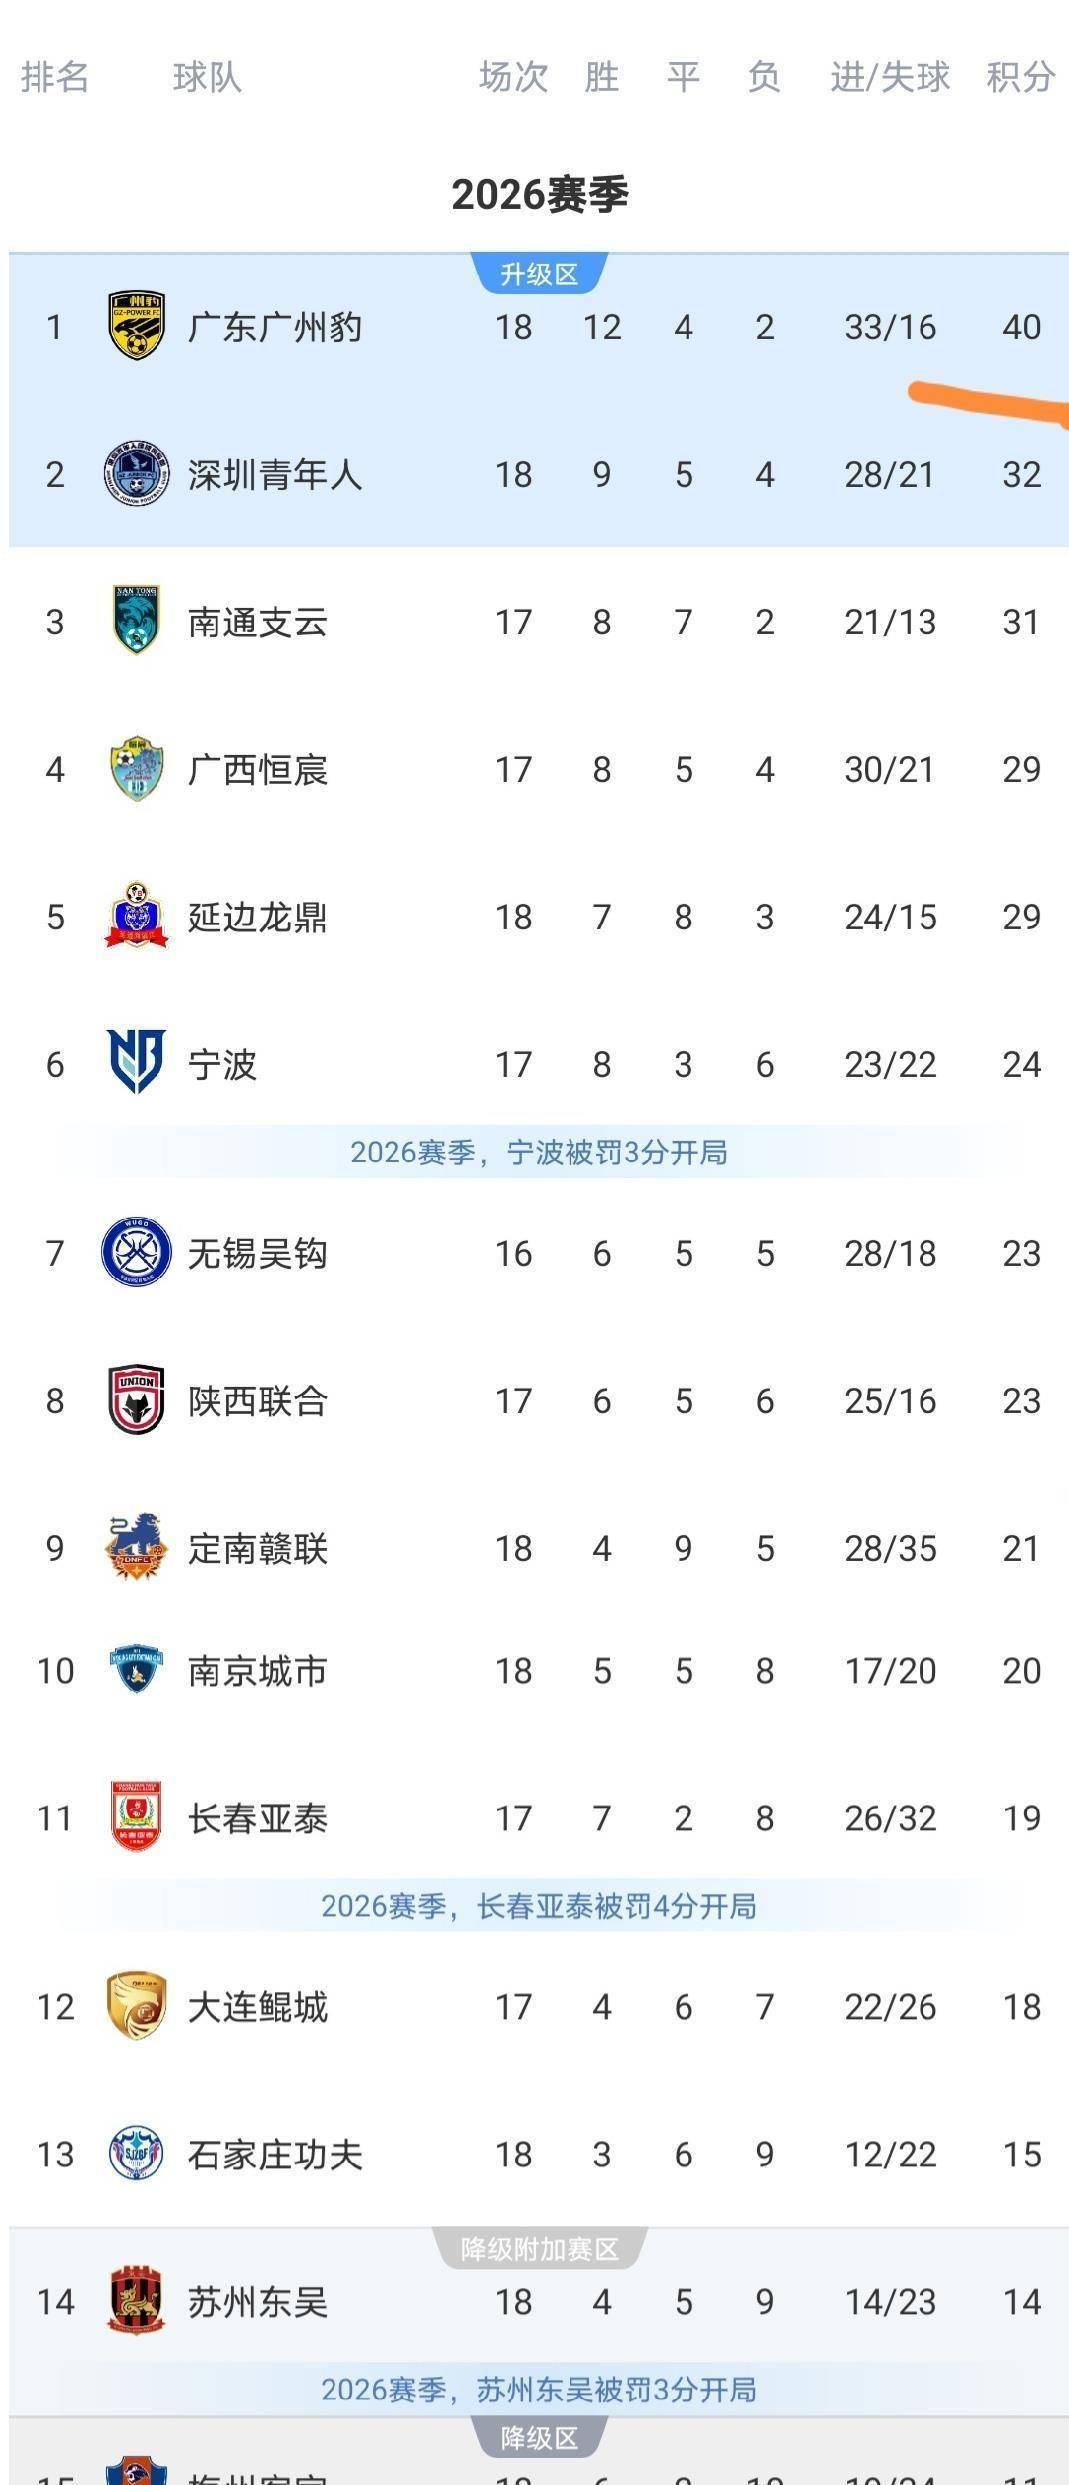Tap the 定南赣联 lion crest
Screen dimensions: 1069x2485
136,1547
